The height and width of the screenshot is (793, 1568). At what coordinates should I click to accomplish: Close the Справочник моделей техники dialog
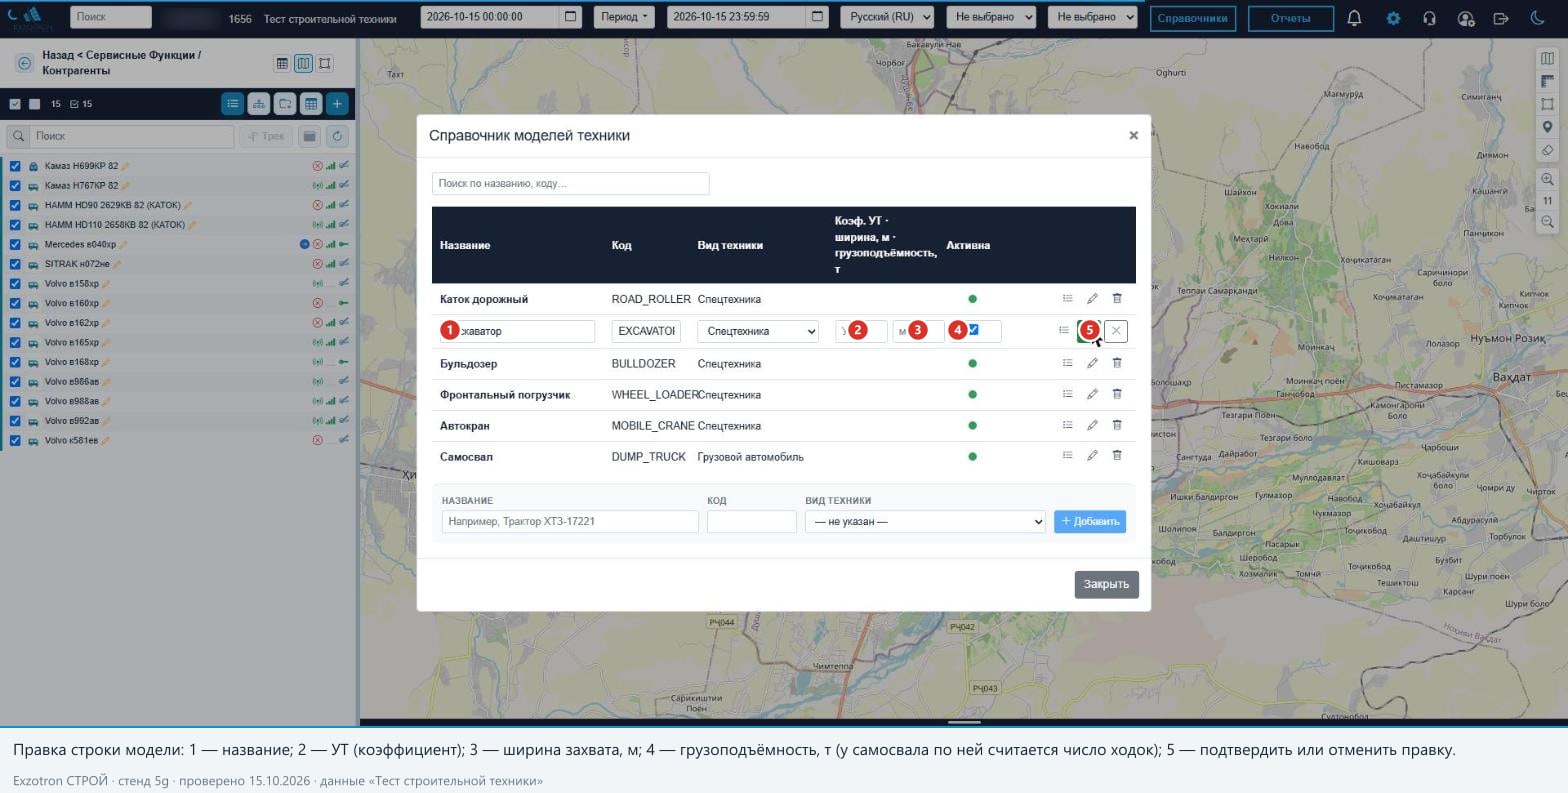click(x=1133, y=135)
